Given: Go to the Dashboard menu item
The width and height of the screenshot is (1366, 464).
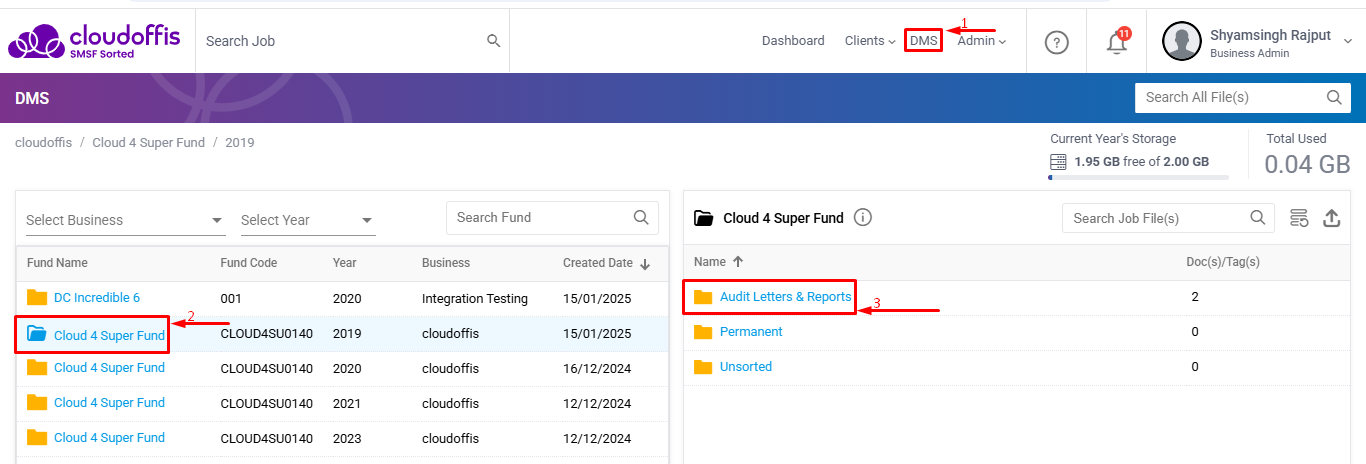Looking at the screenshot, I should 793,41.
